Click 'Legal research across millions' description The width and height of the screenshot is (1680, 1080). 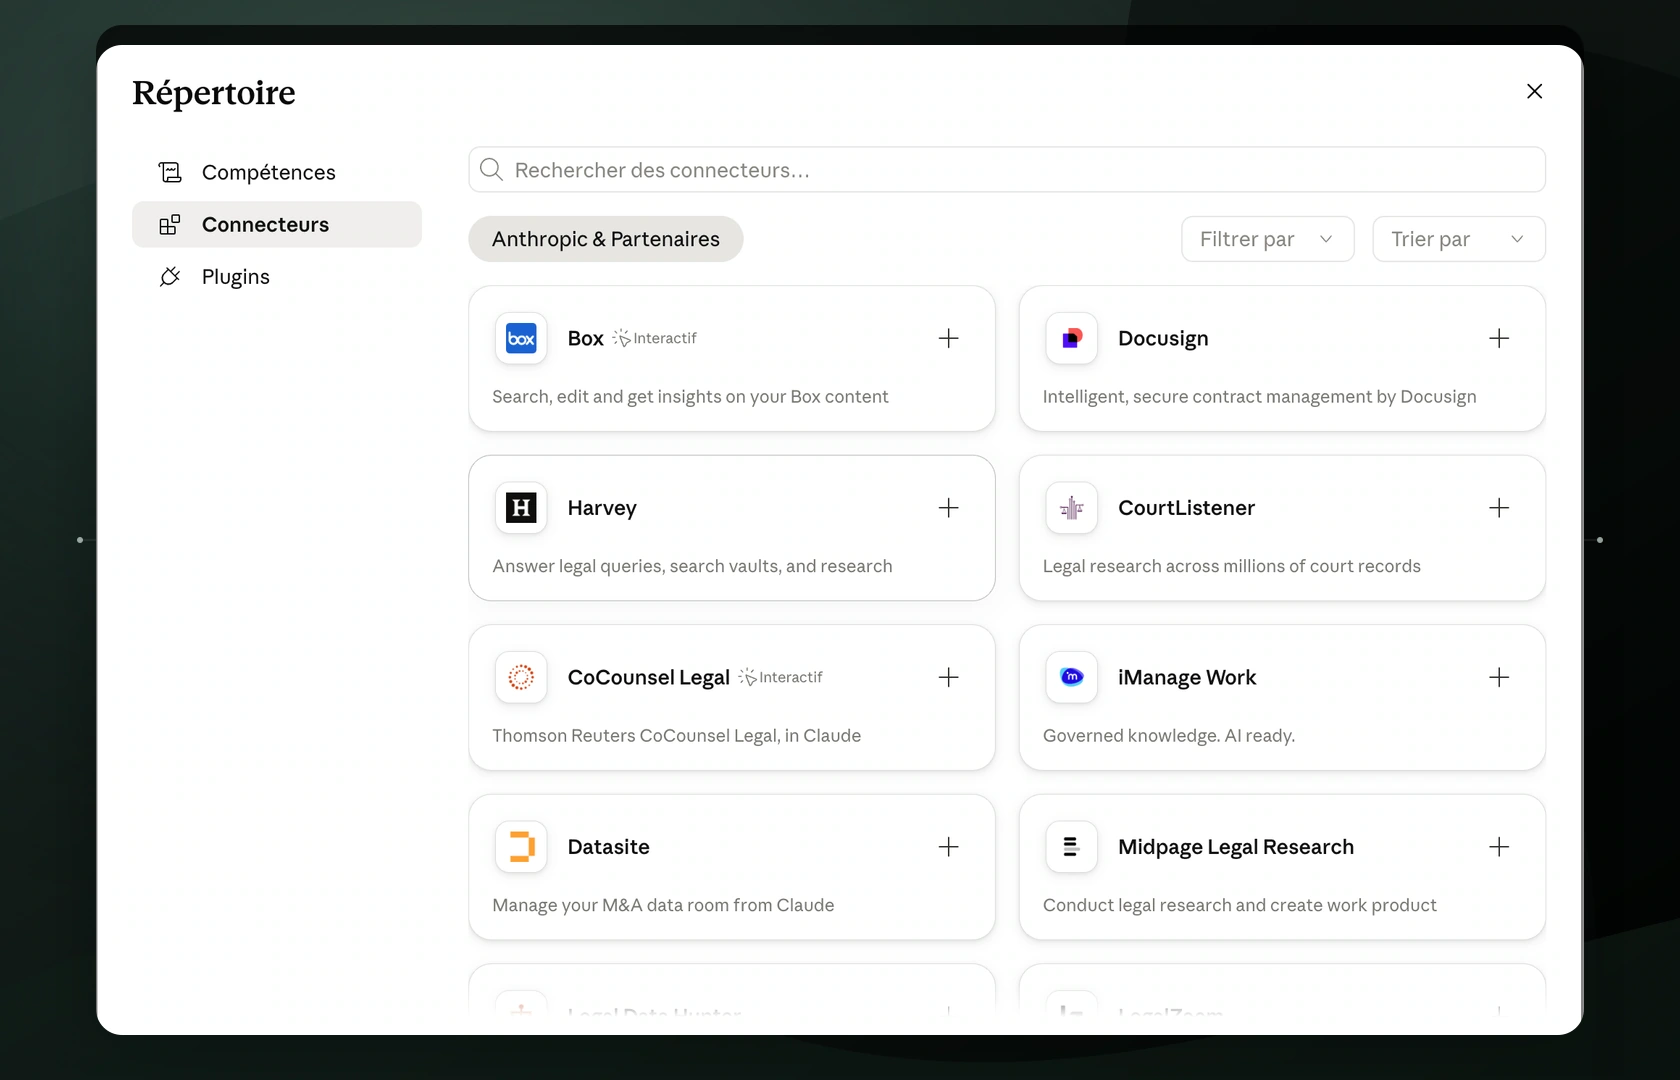pyautogui.click(x=1232, y=566)
